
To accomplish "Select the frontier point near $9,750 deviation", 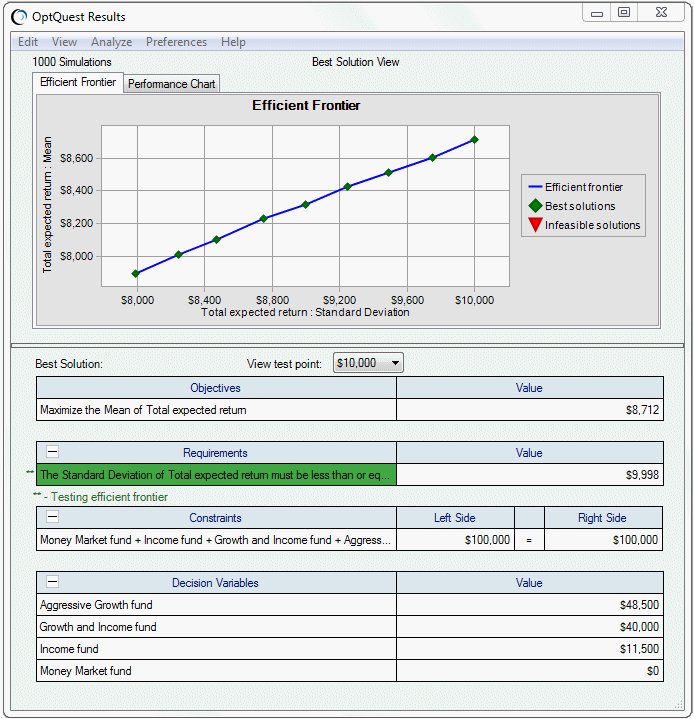I will 433,158.
